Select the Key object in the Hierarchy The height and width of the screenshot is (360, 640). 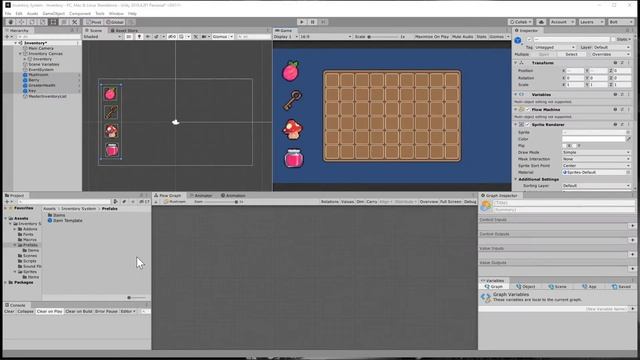pyautogui.click(x=32, y=91)
